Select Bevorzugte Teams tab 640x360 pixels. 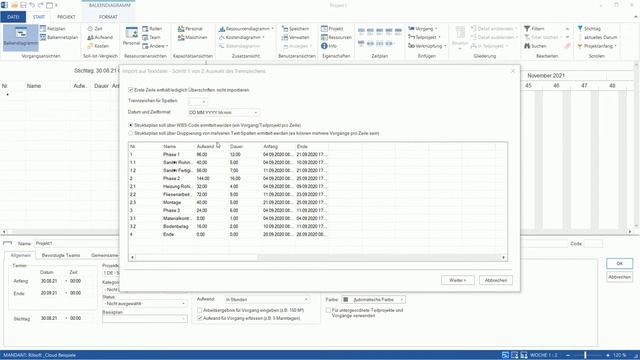61,255
